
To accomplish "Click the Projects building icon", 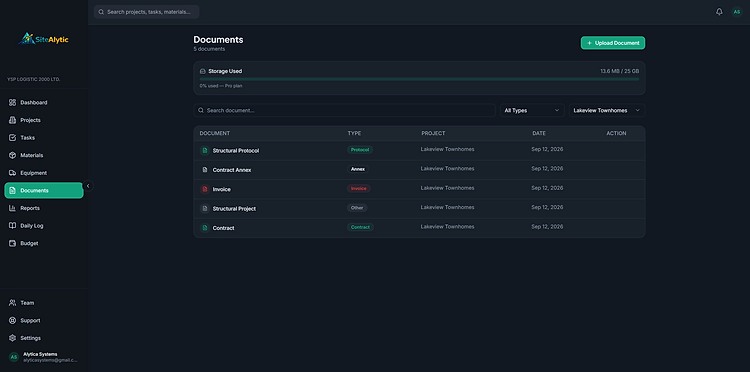I will click(x=12, y=120).
